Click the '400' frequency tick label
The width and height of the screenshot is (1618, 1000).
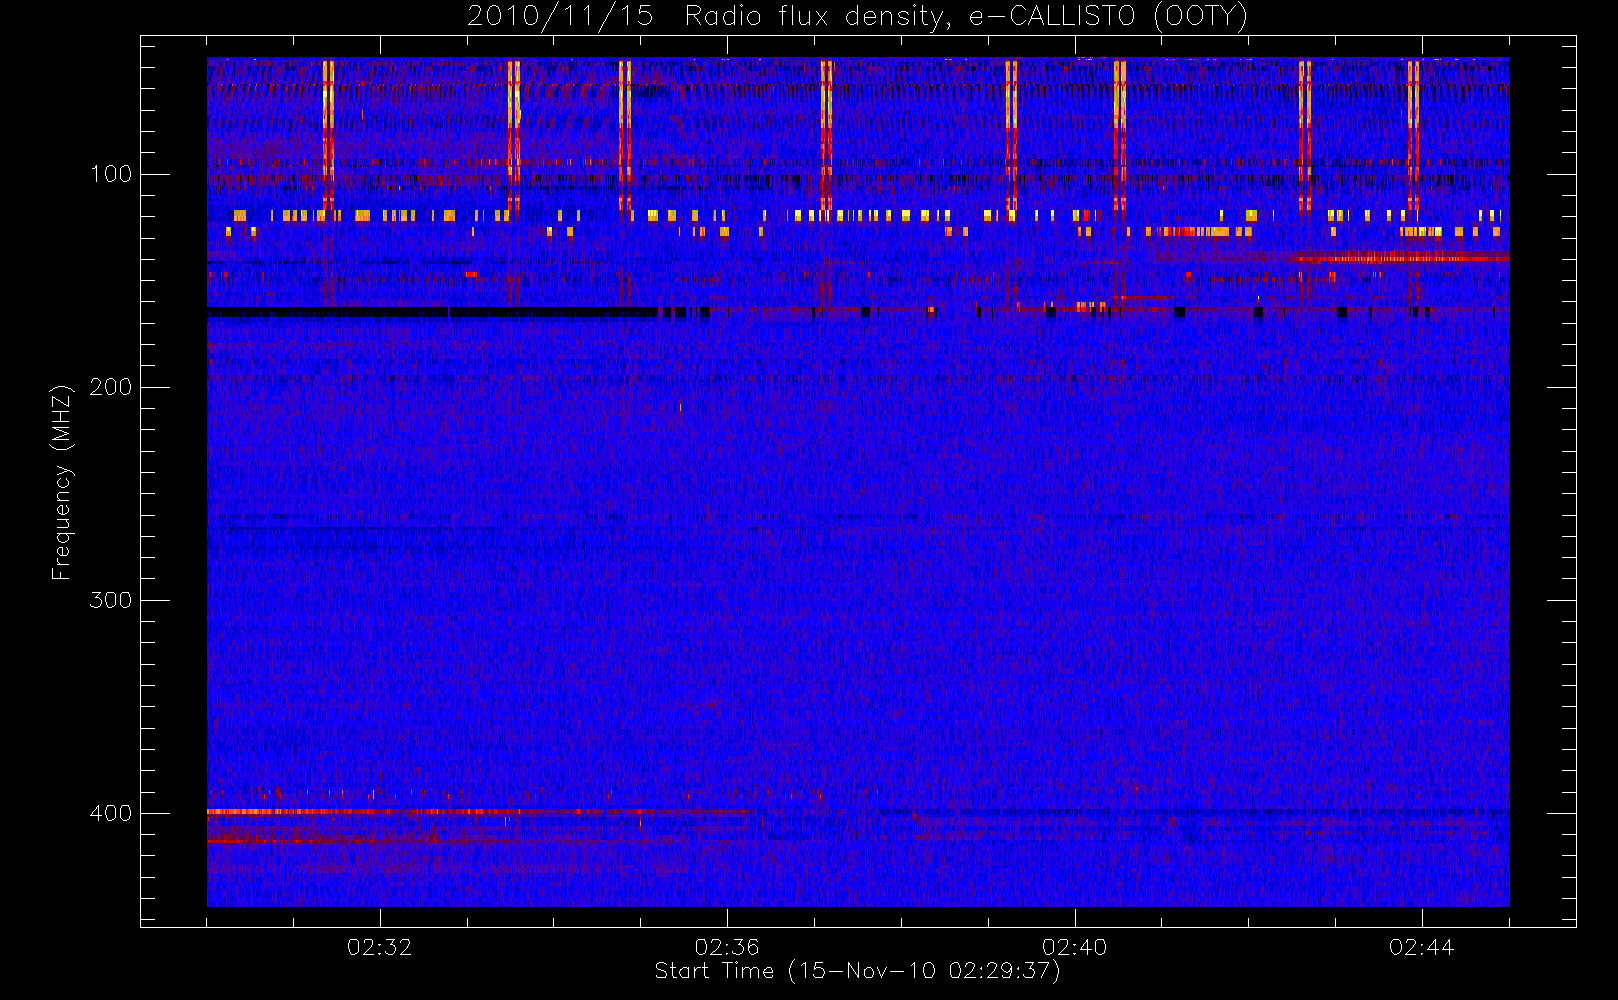point(110,813)
